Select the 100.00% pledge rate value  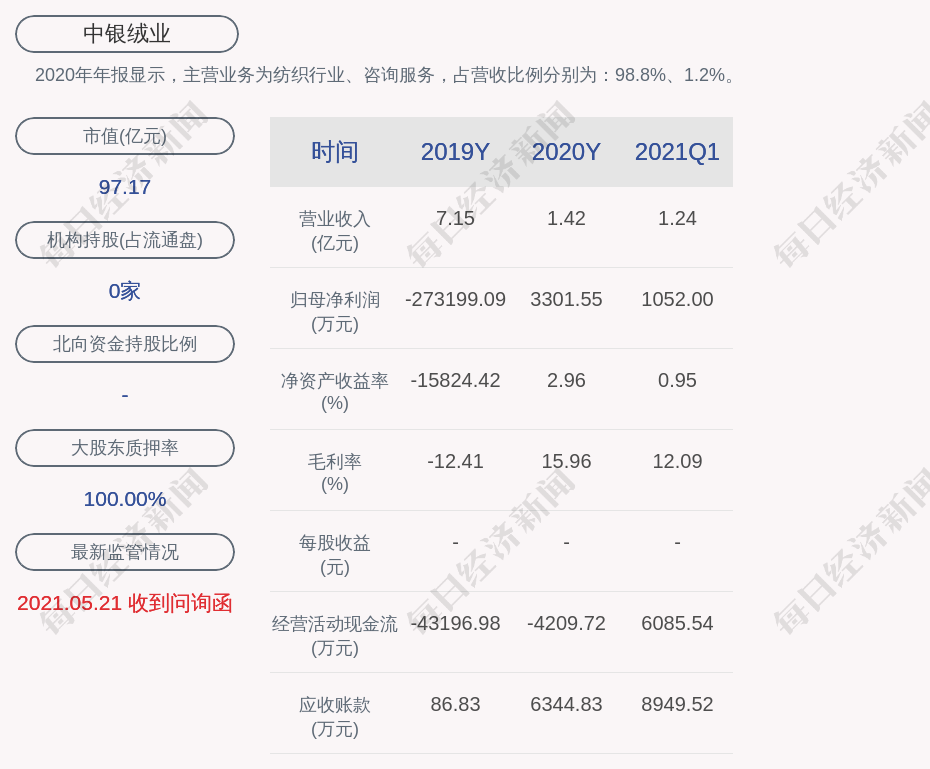click(125, 499)
